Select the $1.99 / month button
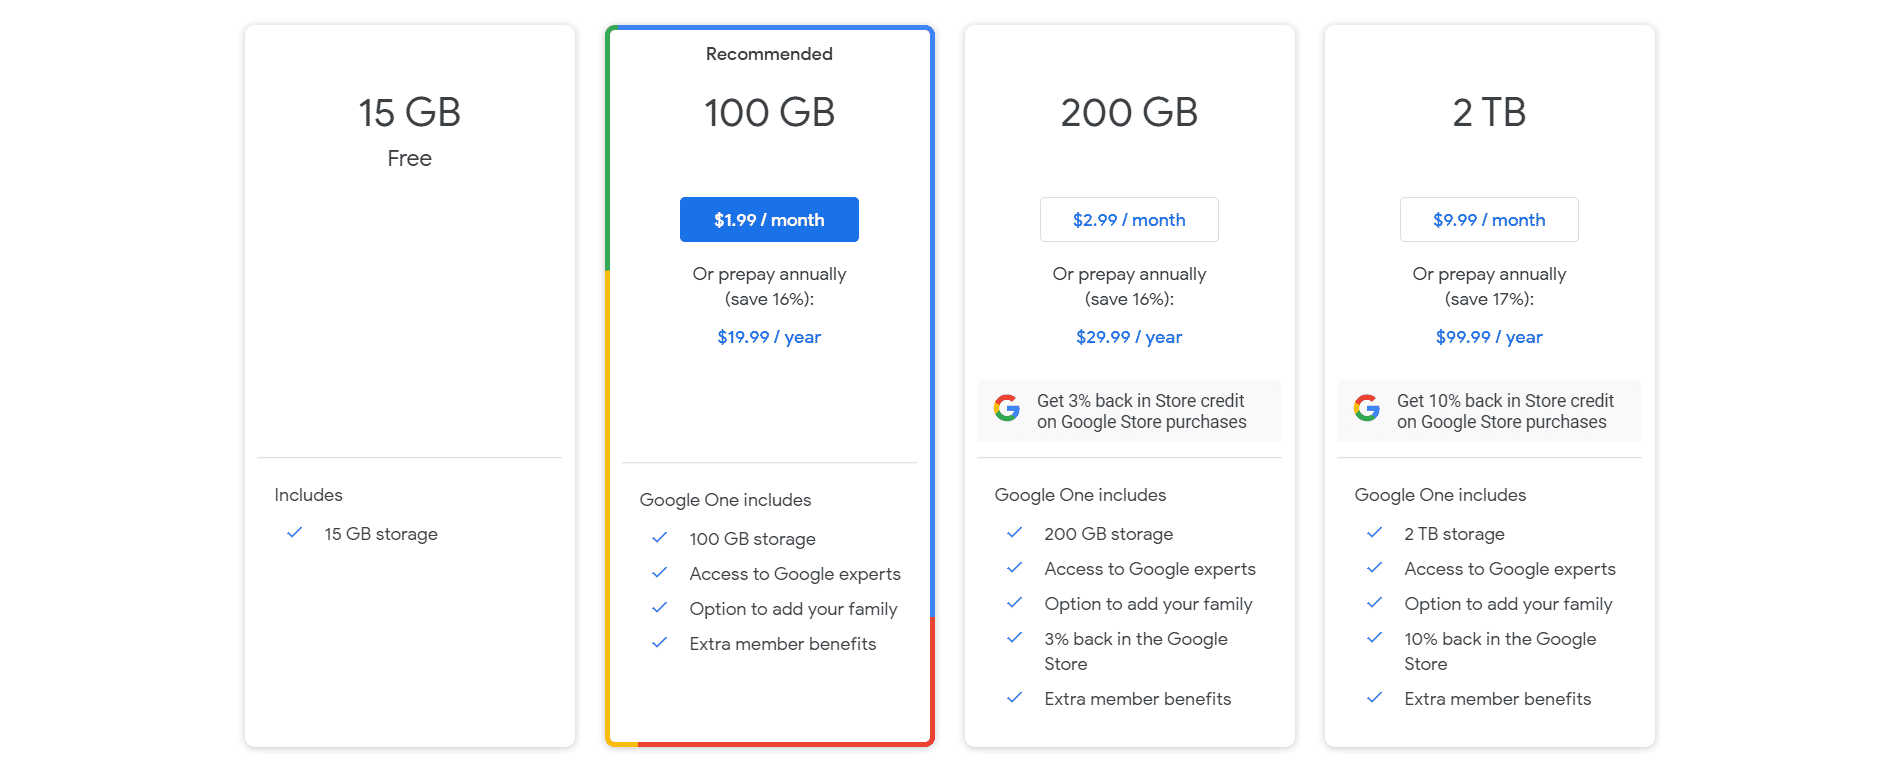The height and width of the screenshot is (762, 1887). tap(769, 219)
